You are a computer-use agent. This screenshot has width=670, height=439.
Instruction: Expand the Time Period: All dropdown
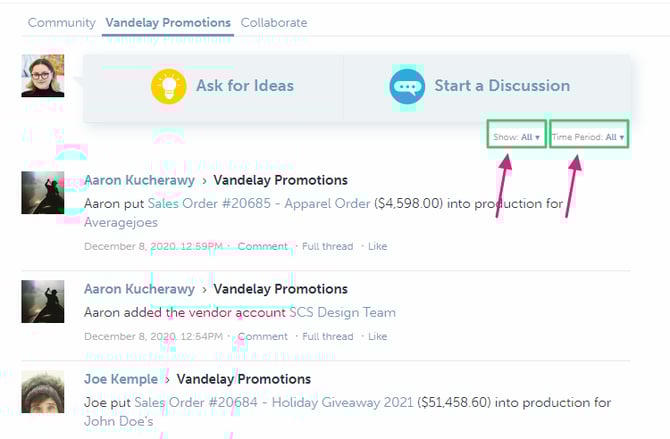589,136
